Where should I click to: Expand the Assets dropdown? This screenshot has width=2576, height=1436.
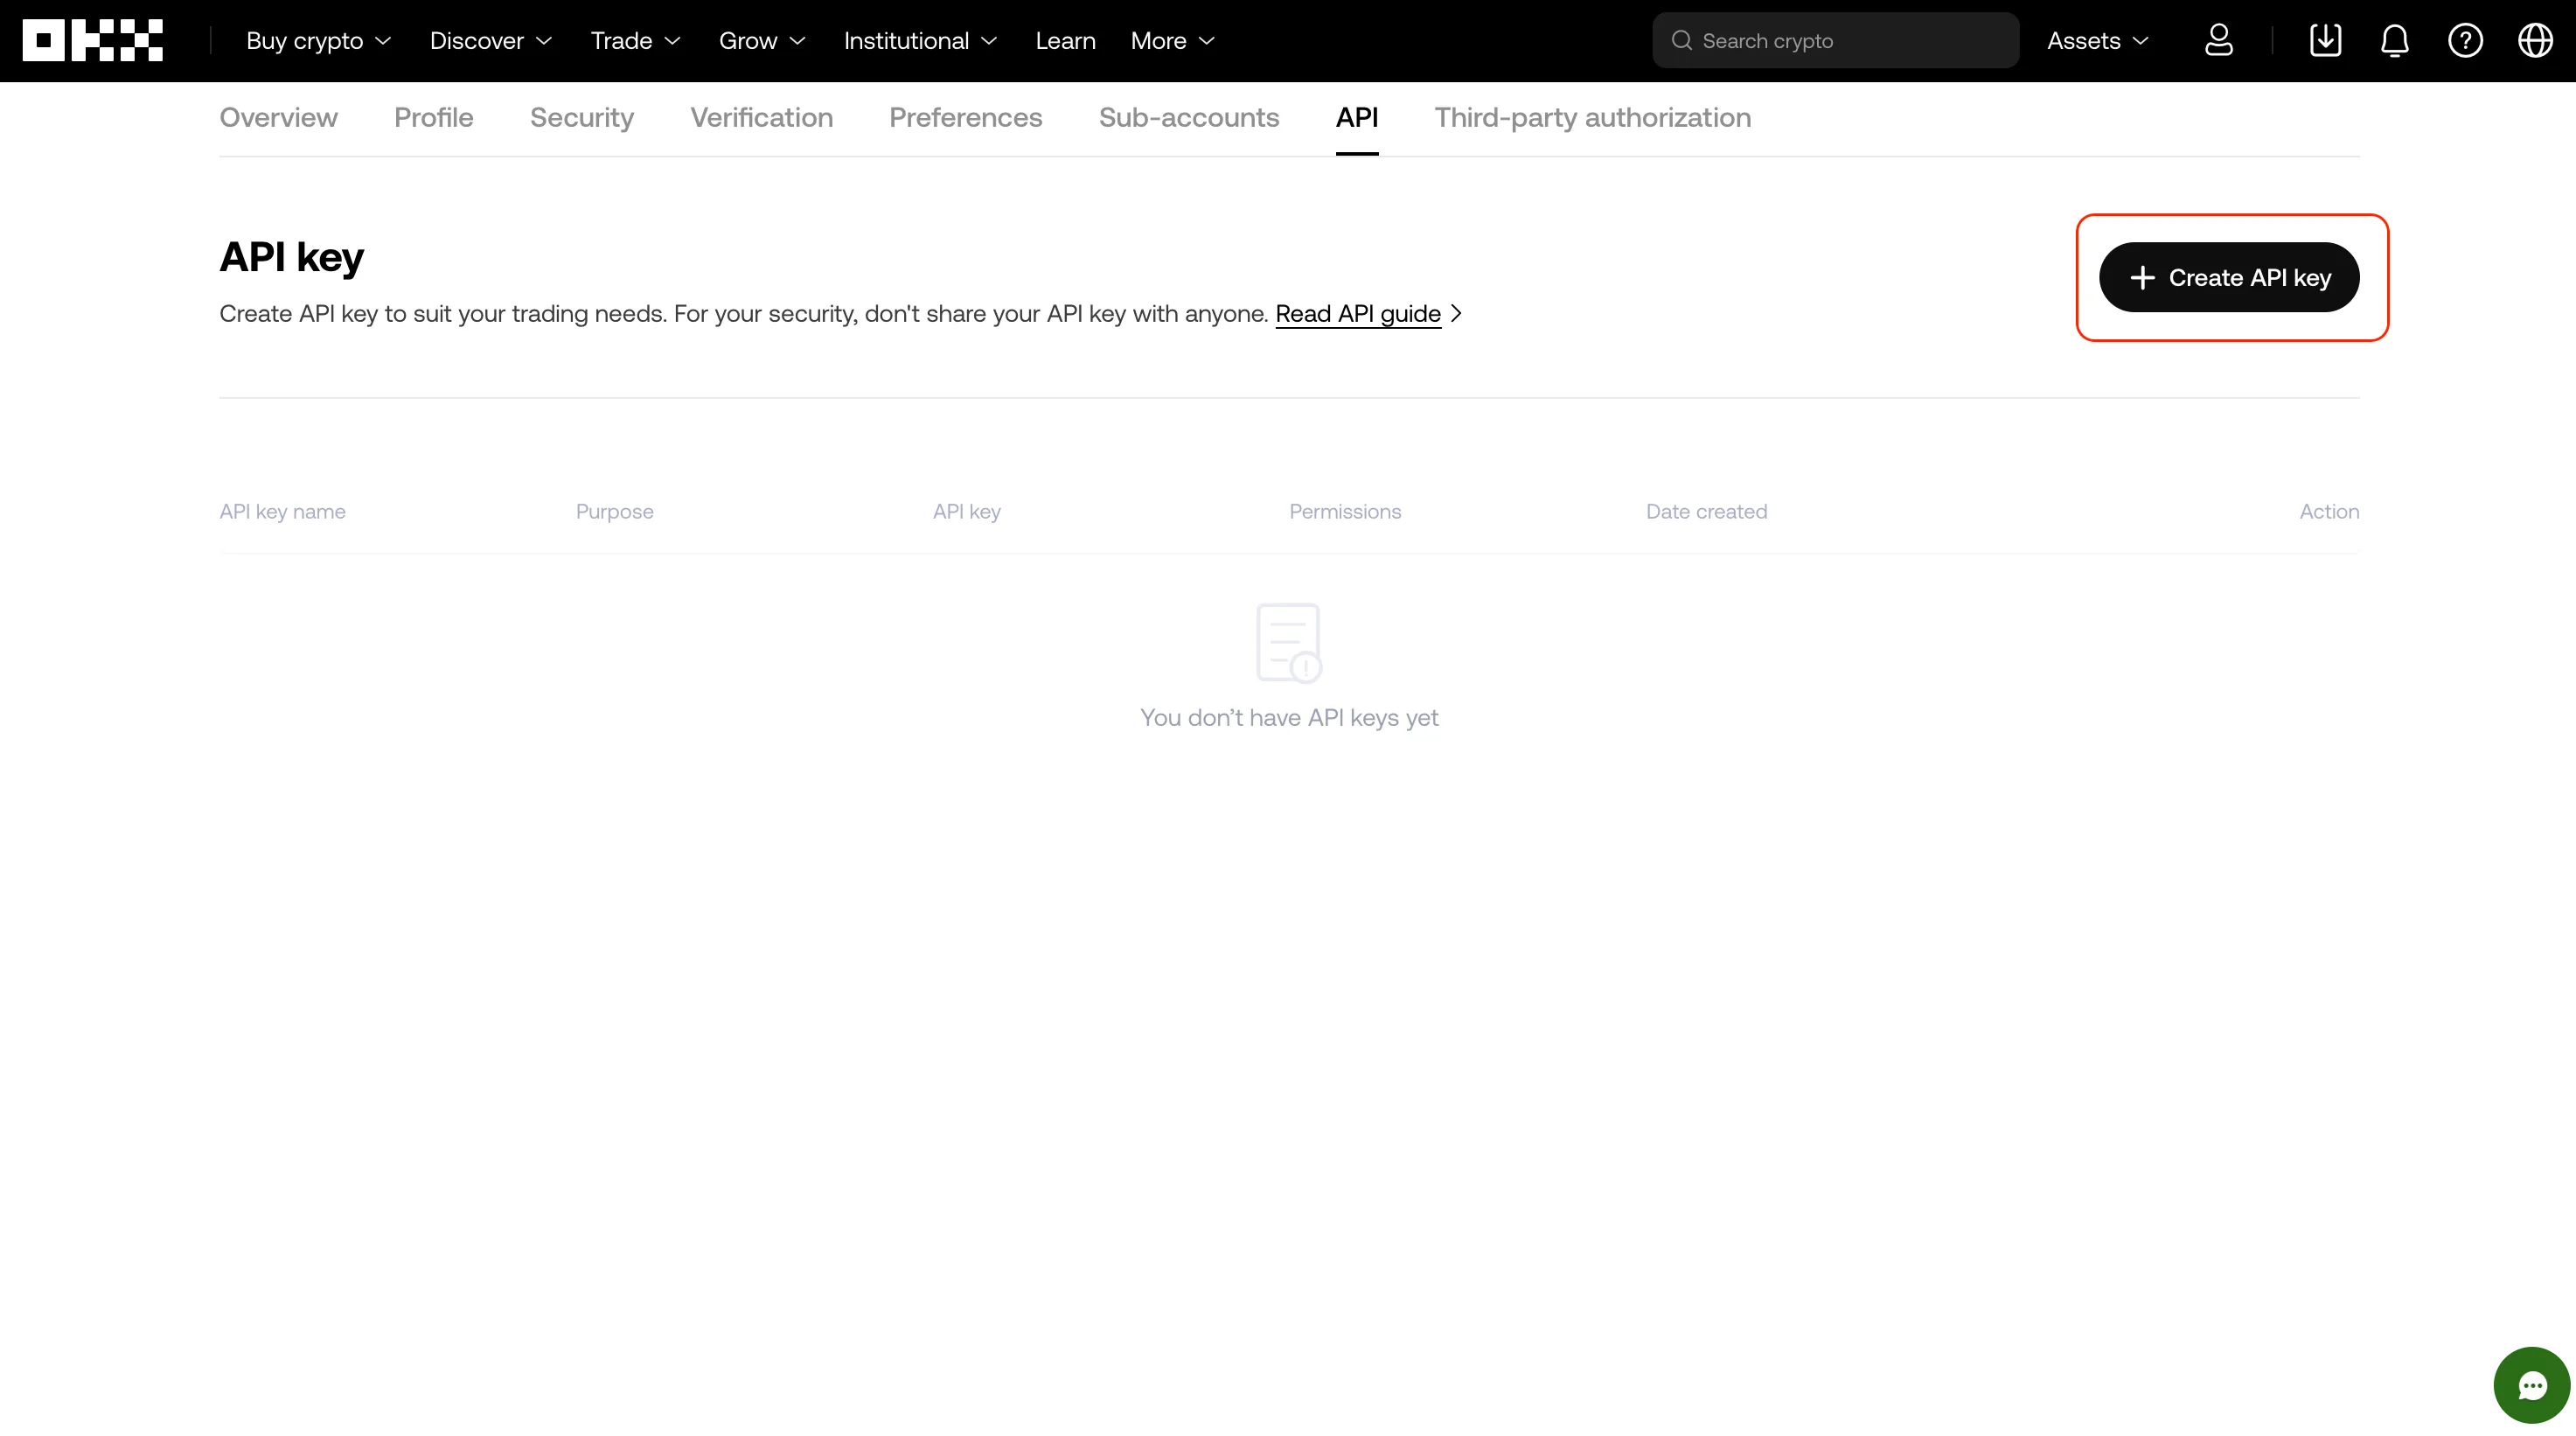(2097, 41)
